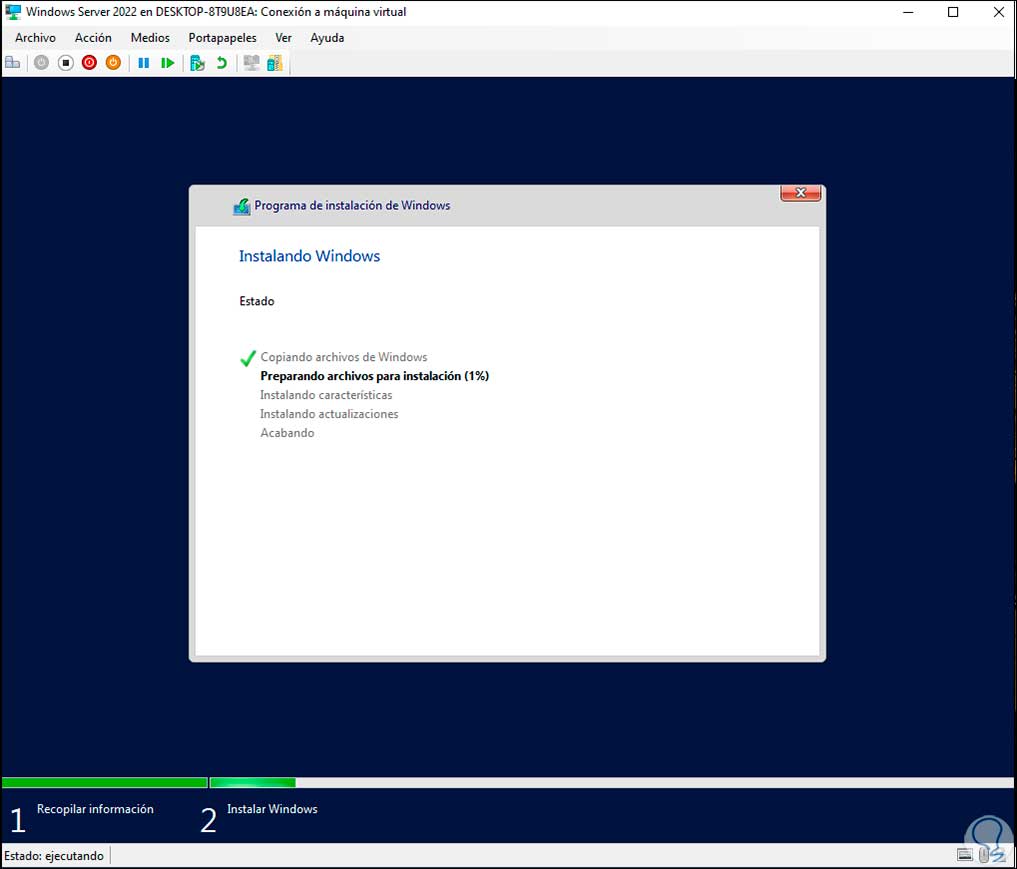Open the share/USB resources toolbar icon
Image resolution: width=1017 pixels, height=869 pixels.
pyautogui.click(x=275, y=63)
